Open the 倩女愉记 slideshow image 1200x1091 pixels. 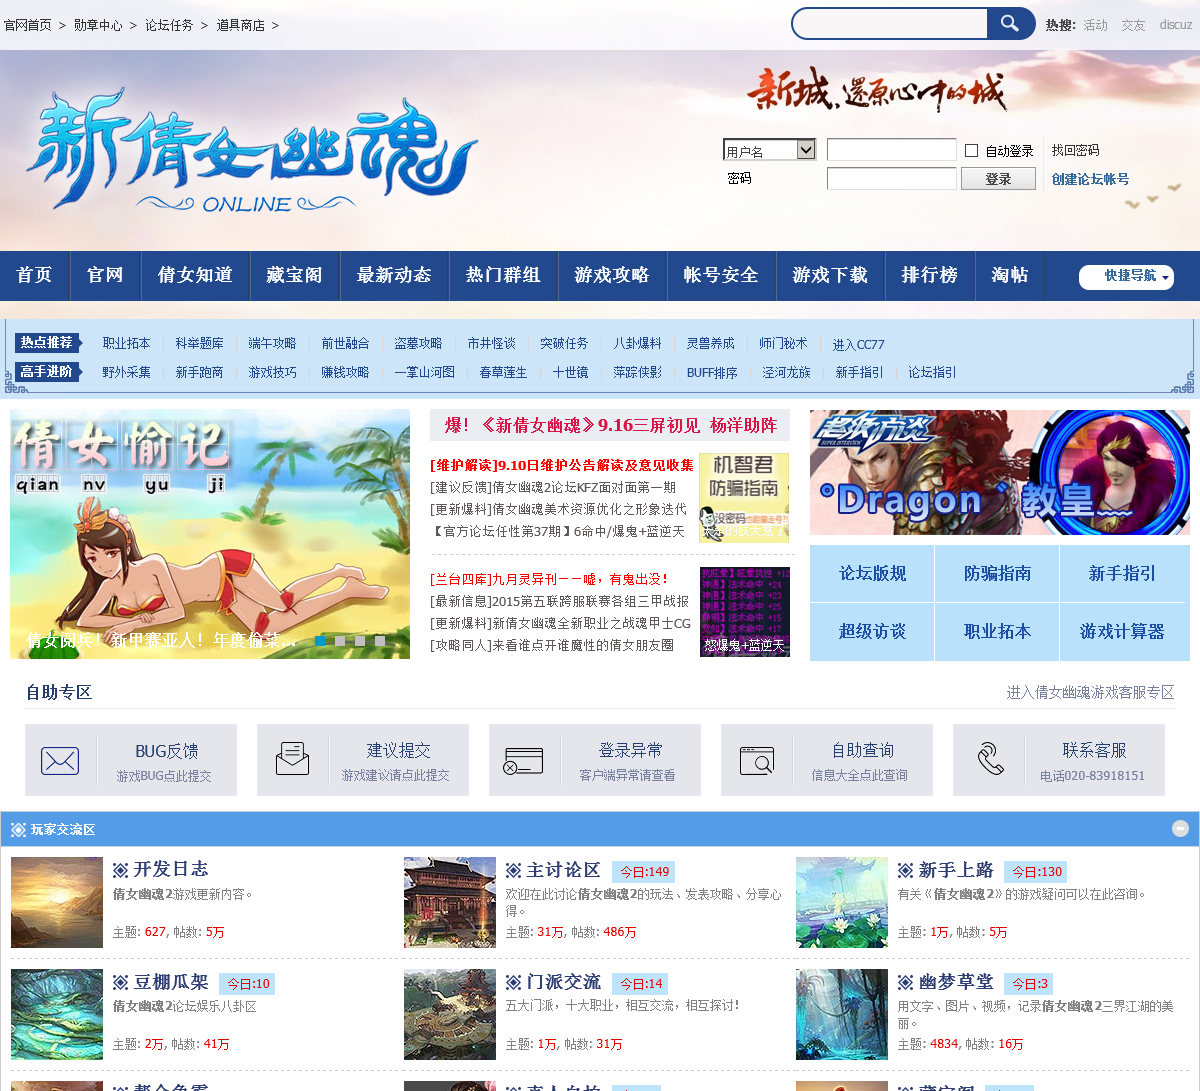(x=210, y=534)
